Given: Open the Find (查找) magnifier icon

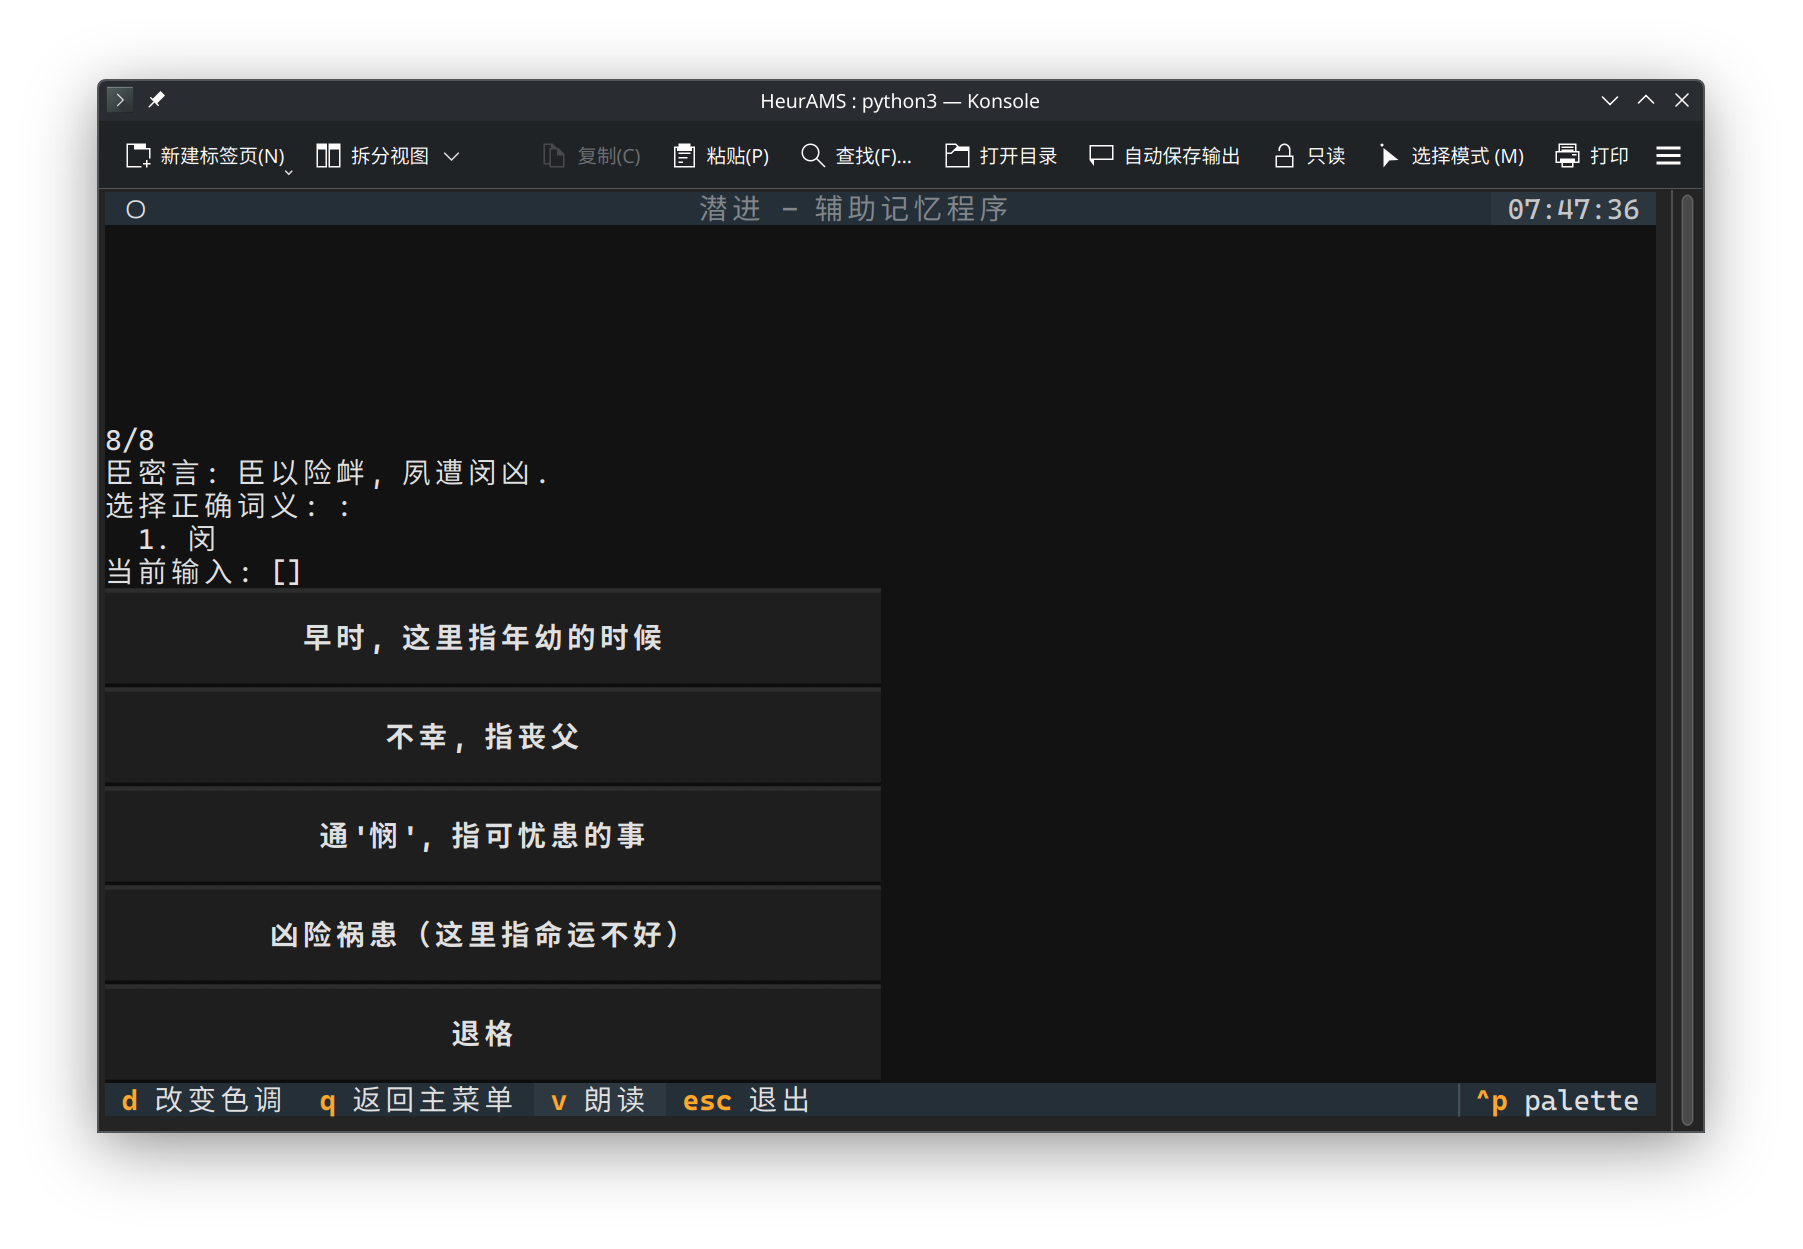Looking at the screenshot, I should [x=812, y=156].
